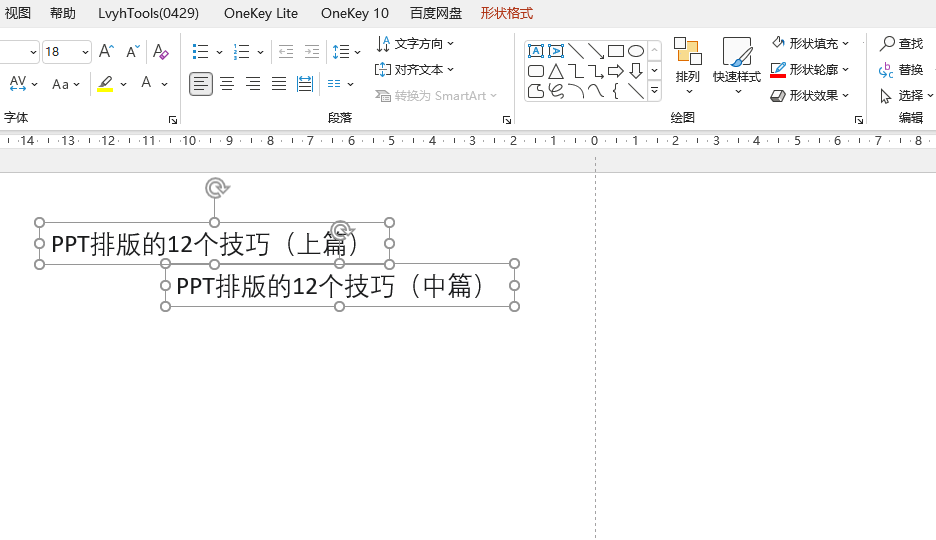This screenshot has width=936, height=540.
Task: Click the 查找 find button
Action: 901,44
